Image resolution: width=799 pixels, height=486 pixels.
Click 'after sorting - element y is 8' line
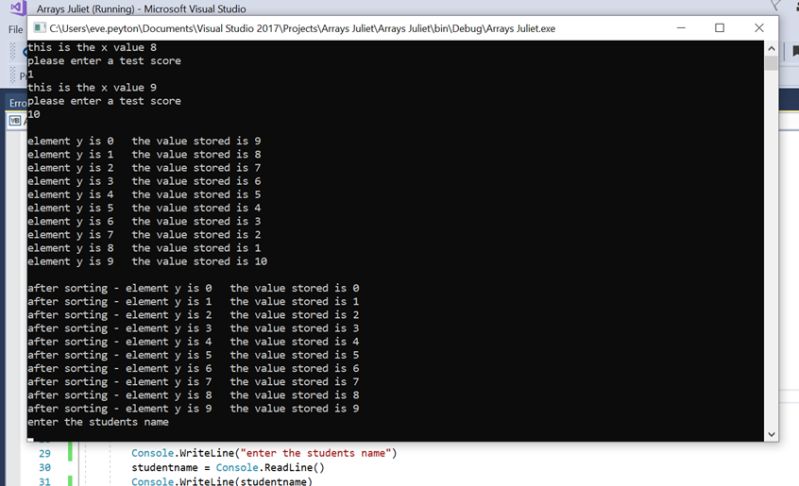click(193, 395)
